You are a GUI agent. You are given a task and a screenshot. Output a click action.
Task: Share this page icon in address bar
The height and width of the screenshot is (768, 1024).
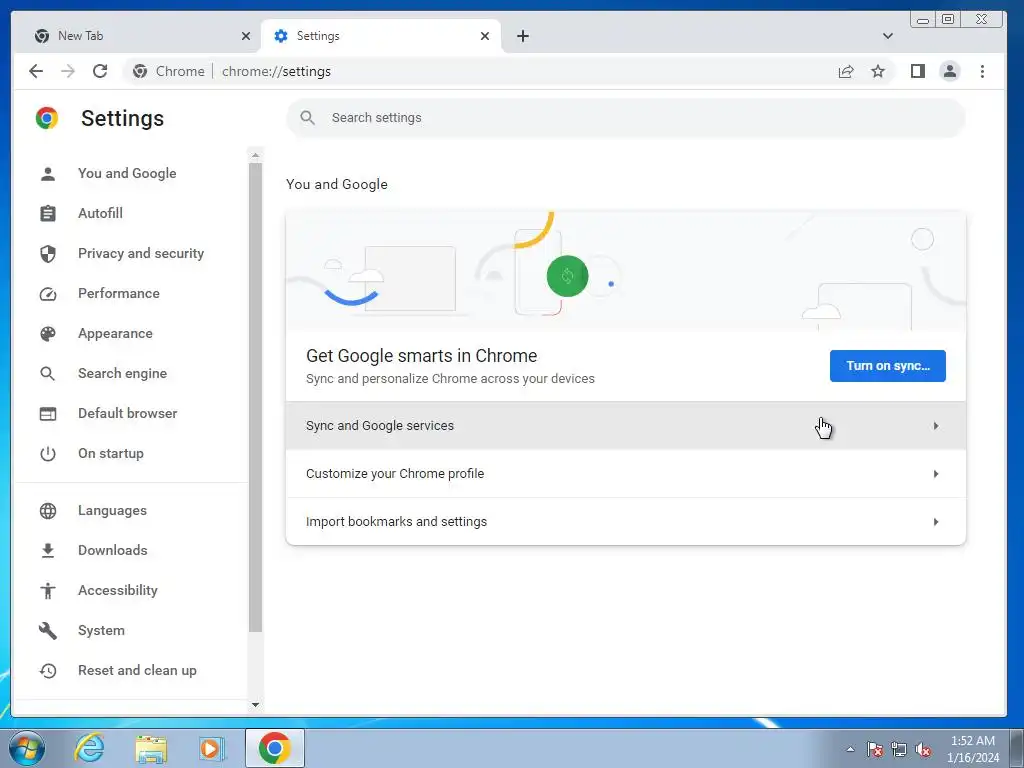(846, 71)
